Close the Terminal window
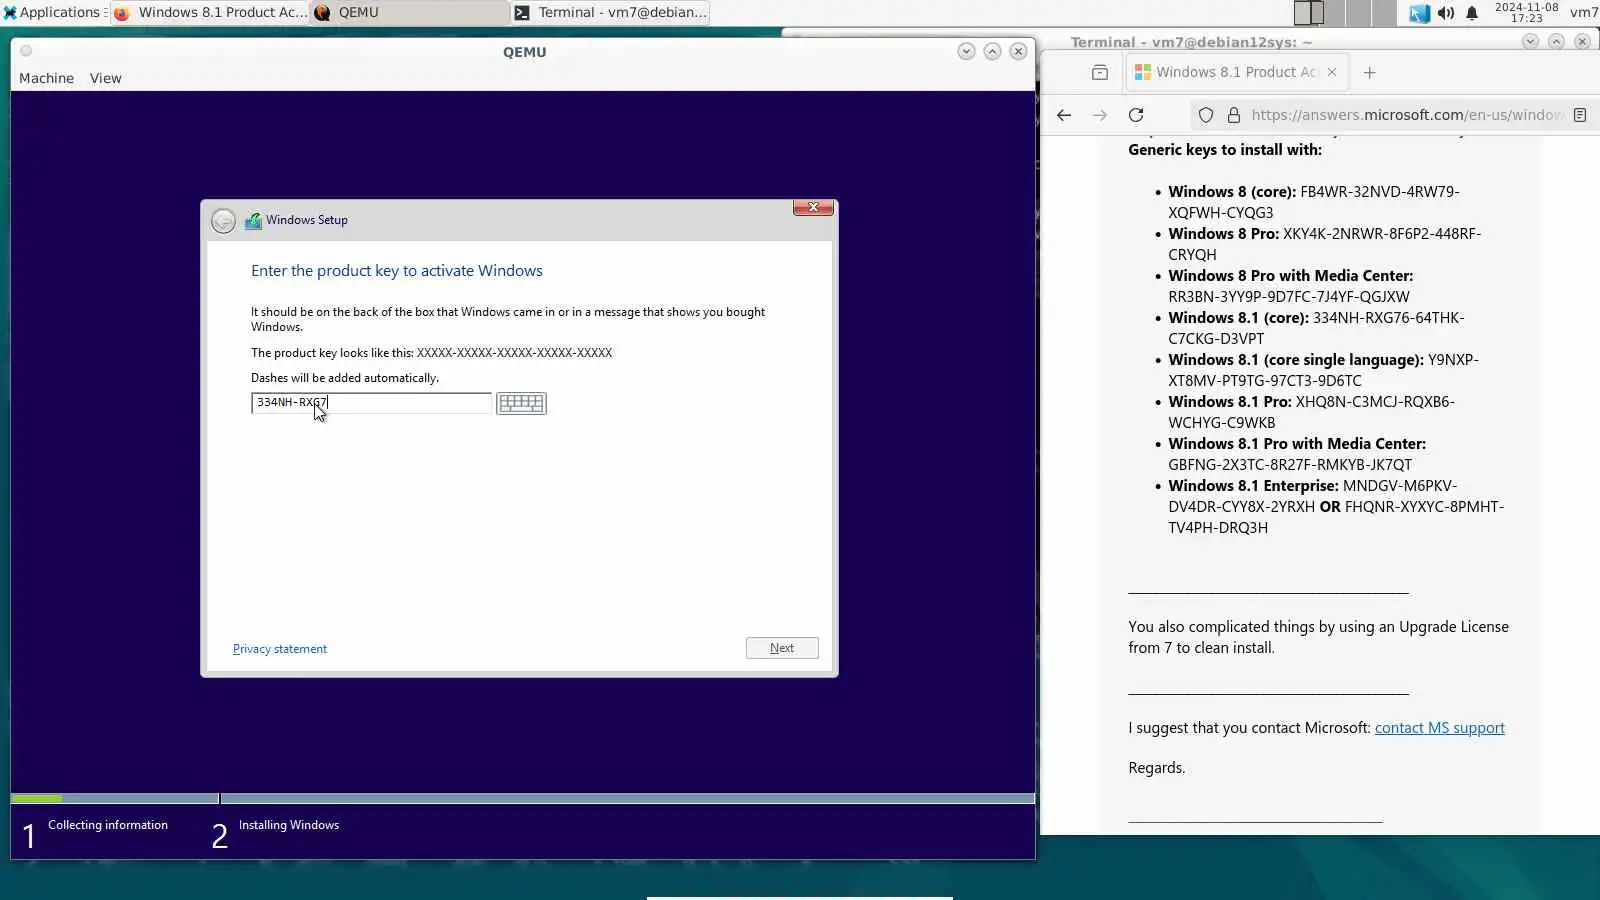 pyautogui.click(x=1582, y=41)
